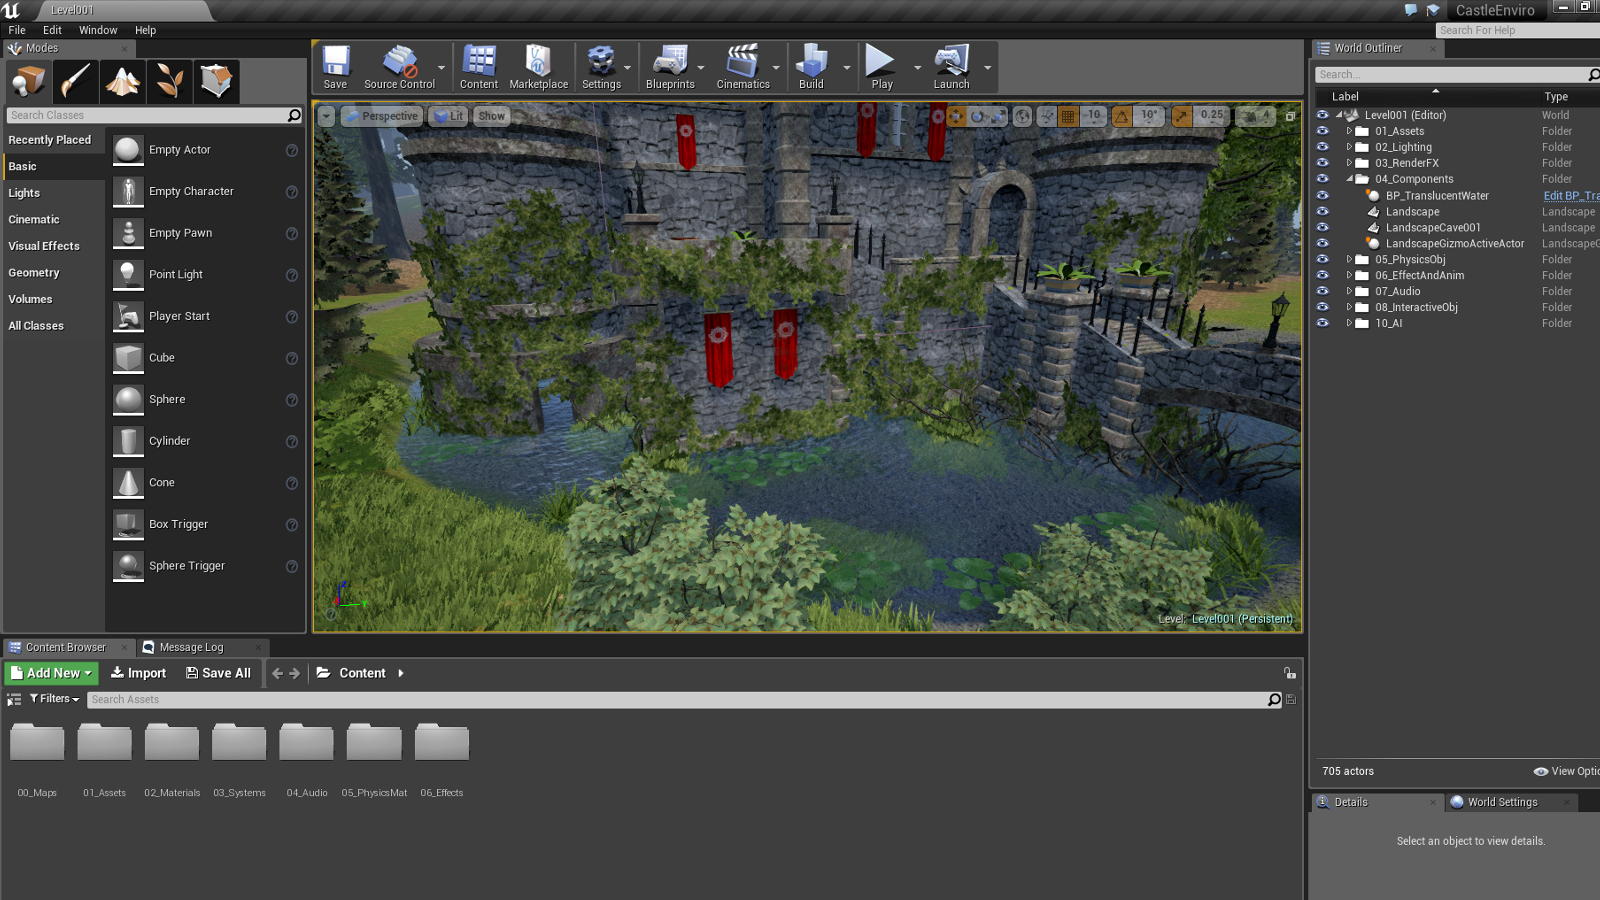Select the Geometry Editing mode icon
The height and width of the screenshot is (900, 1600).
tap(217, 81)
